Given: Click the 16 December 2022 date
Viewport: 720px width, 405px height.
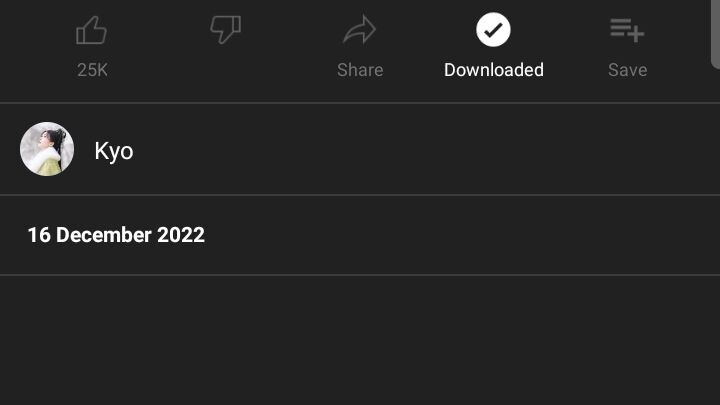Looking at the screenshot, I should point(116,235).
